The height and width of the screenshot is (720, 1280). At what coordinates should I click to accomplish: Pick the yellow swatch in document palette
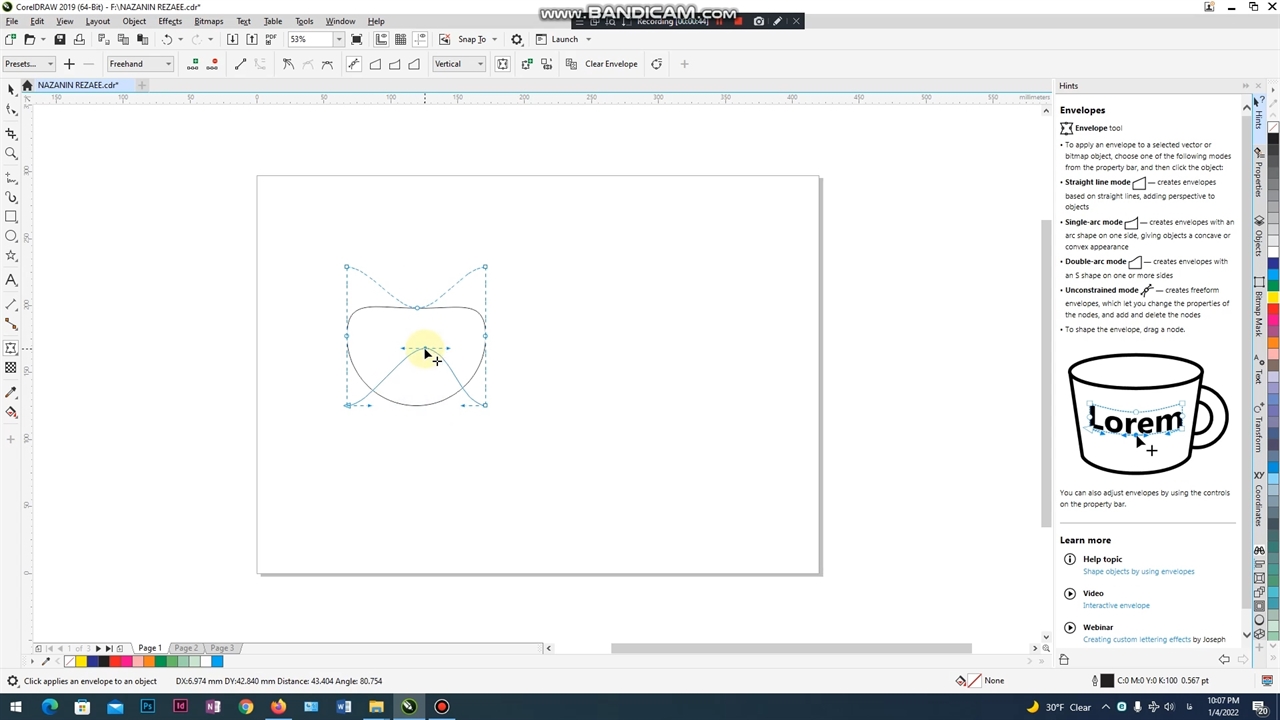80,662
